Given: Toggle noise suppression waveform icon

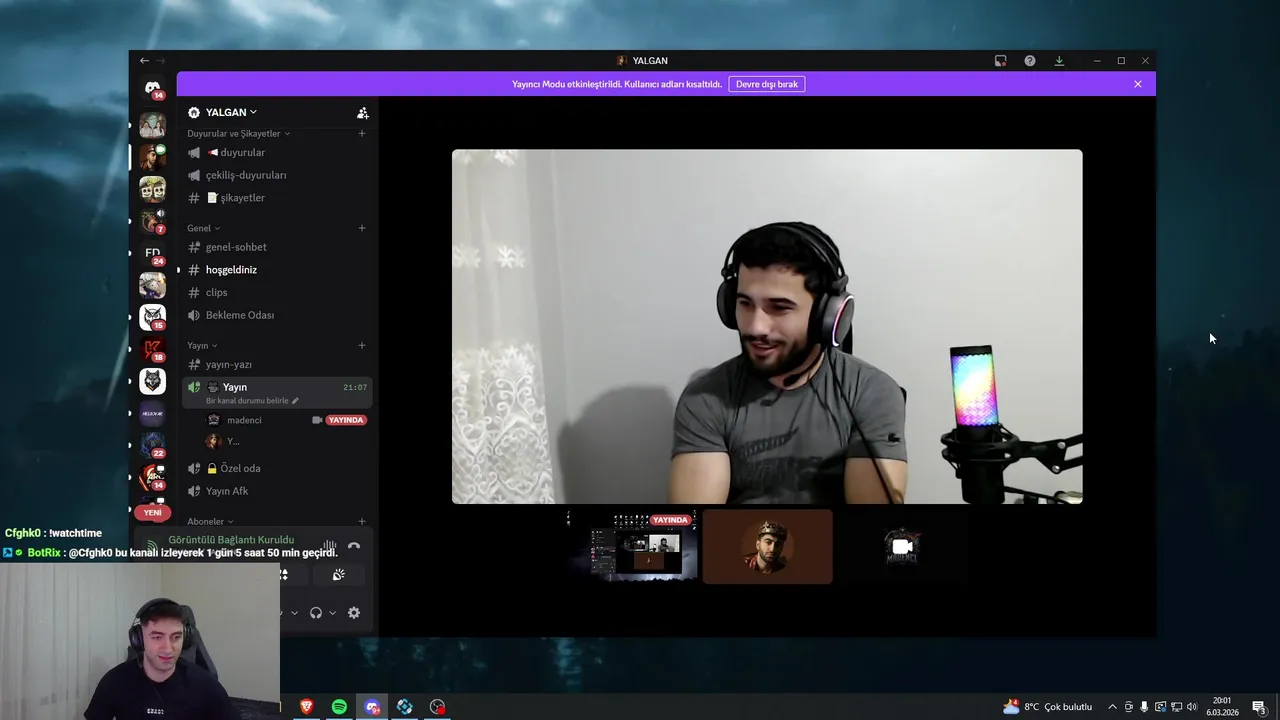Looking at the screenshot, I should coord(329,547).
